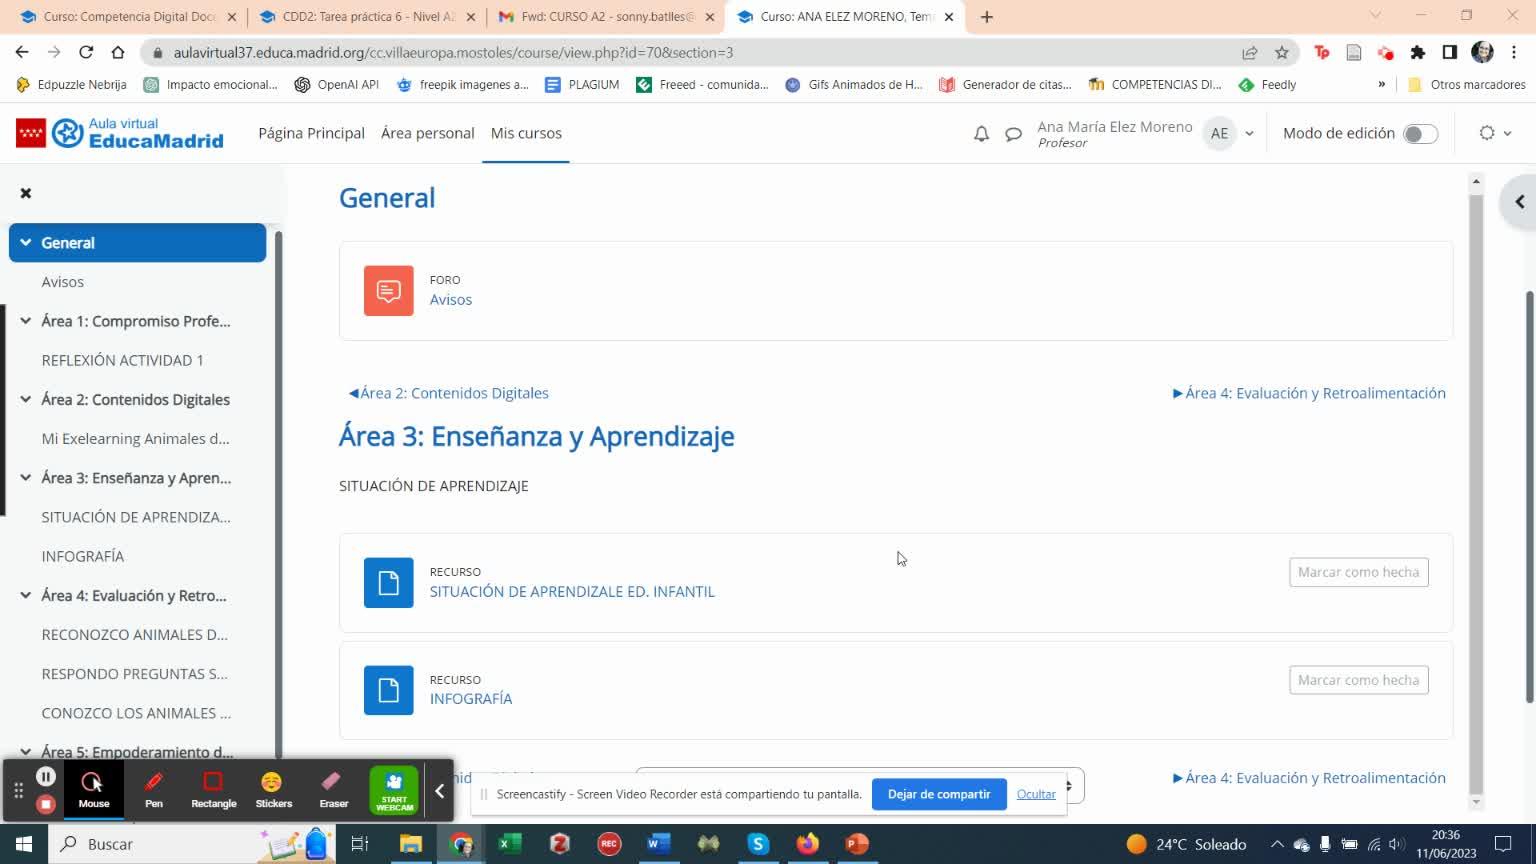Reload the page in Chrome
Screen dimensions: 1536x864
click(86, 52)
